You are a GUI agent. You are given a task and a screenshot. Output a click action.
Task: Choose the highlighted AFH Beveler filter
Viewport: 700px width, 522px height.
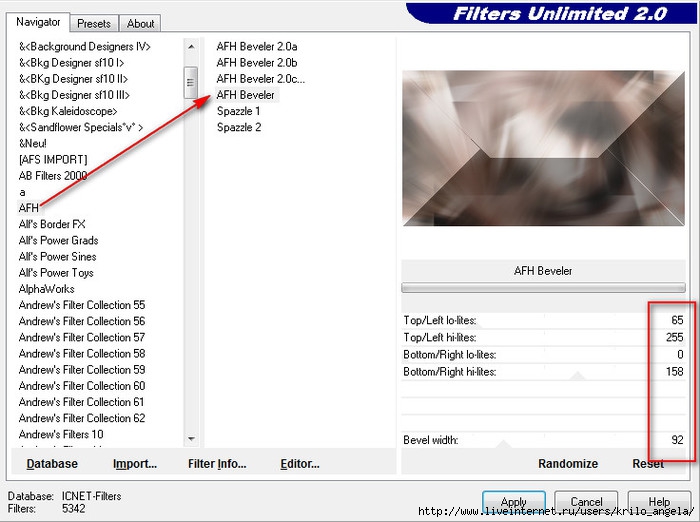point(246,95)
